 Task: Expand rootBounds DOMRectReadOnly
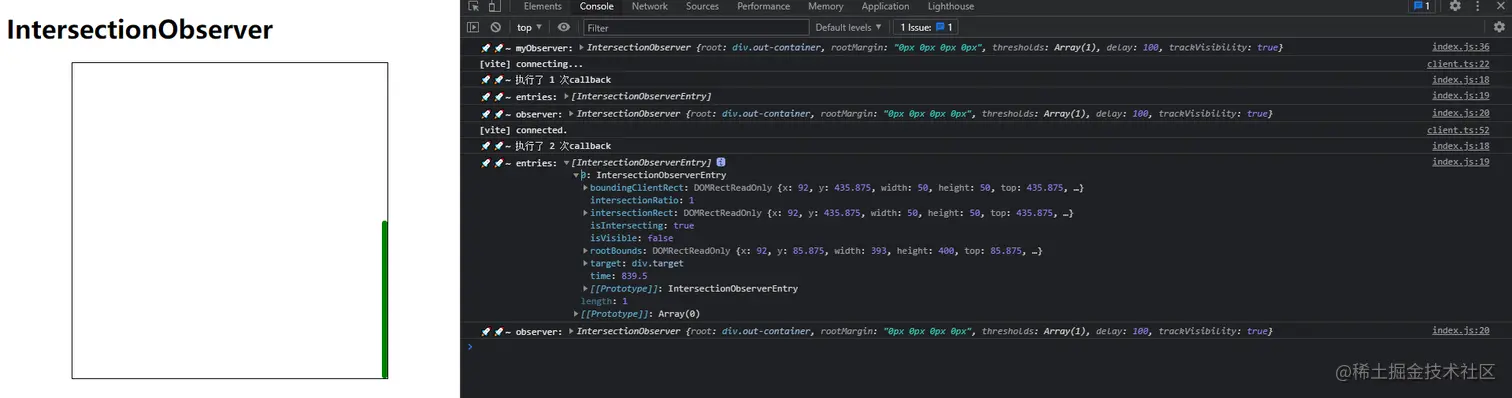(586, 251)
